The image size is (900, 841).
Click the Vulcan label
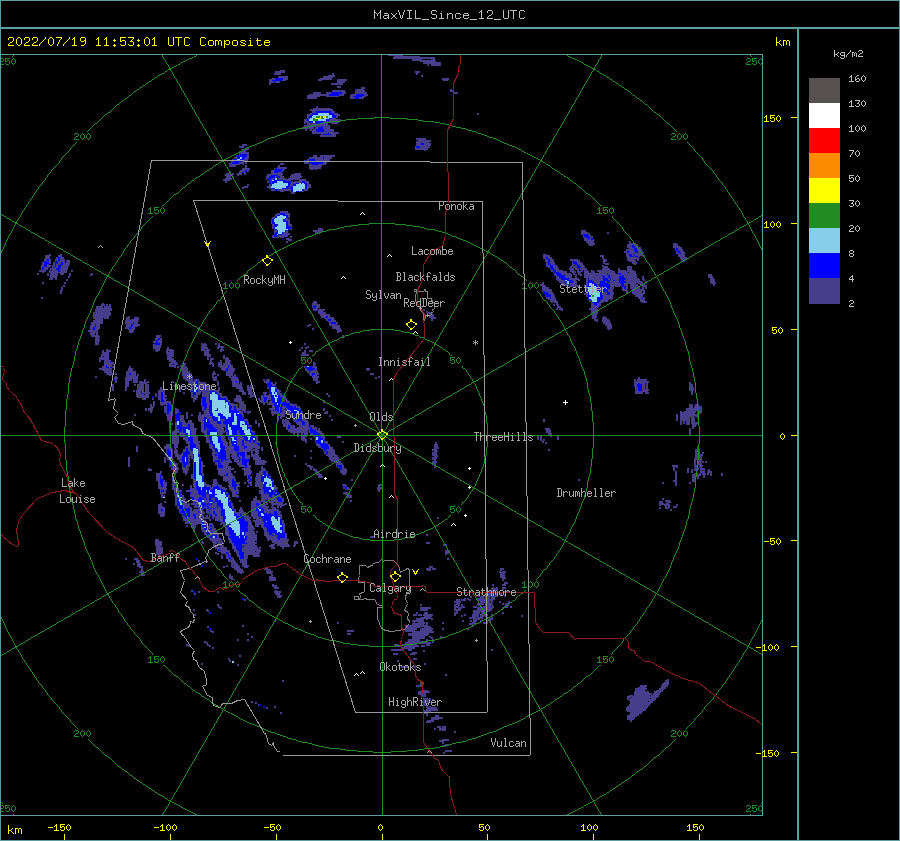tap(509, 743)
